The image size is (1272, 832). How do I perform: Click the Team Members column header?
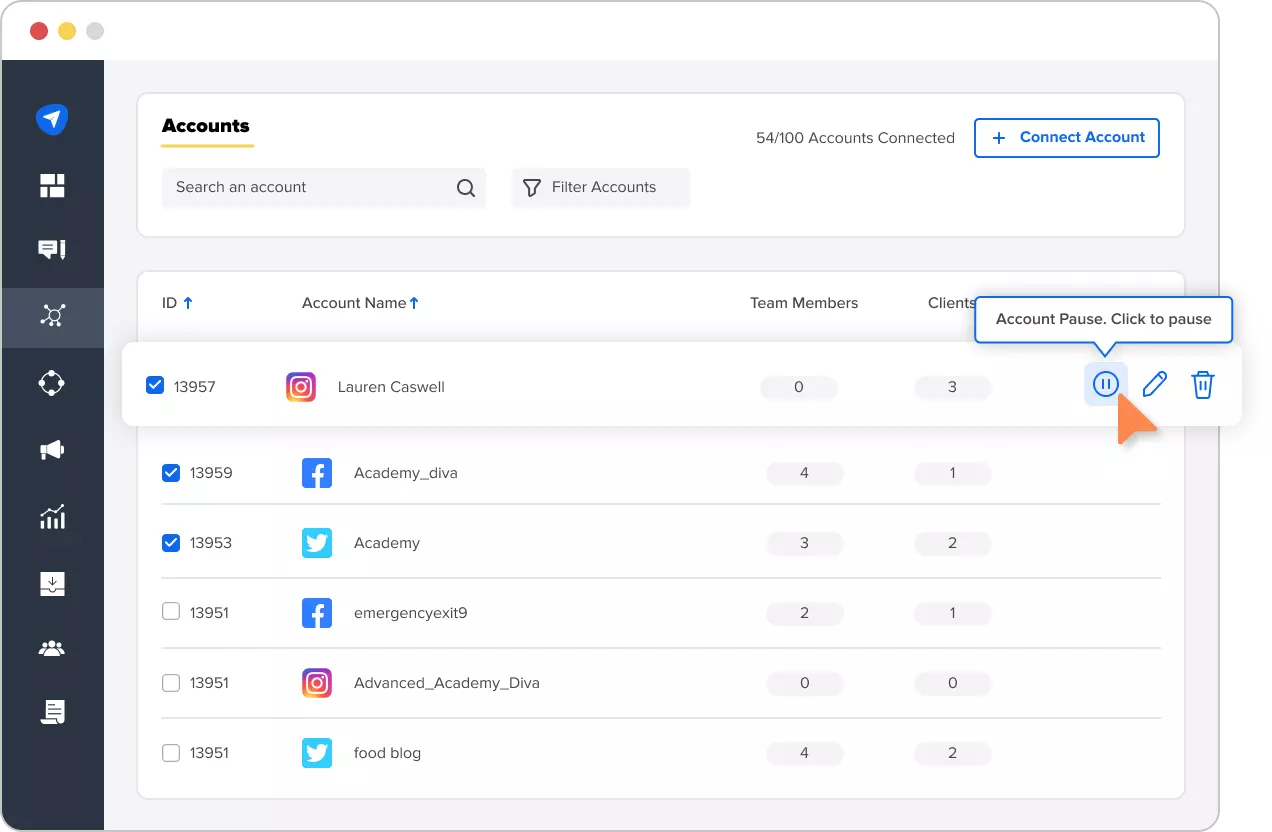tap(804, 303)
